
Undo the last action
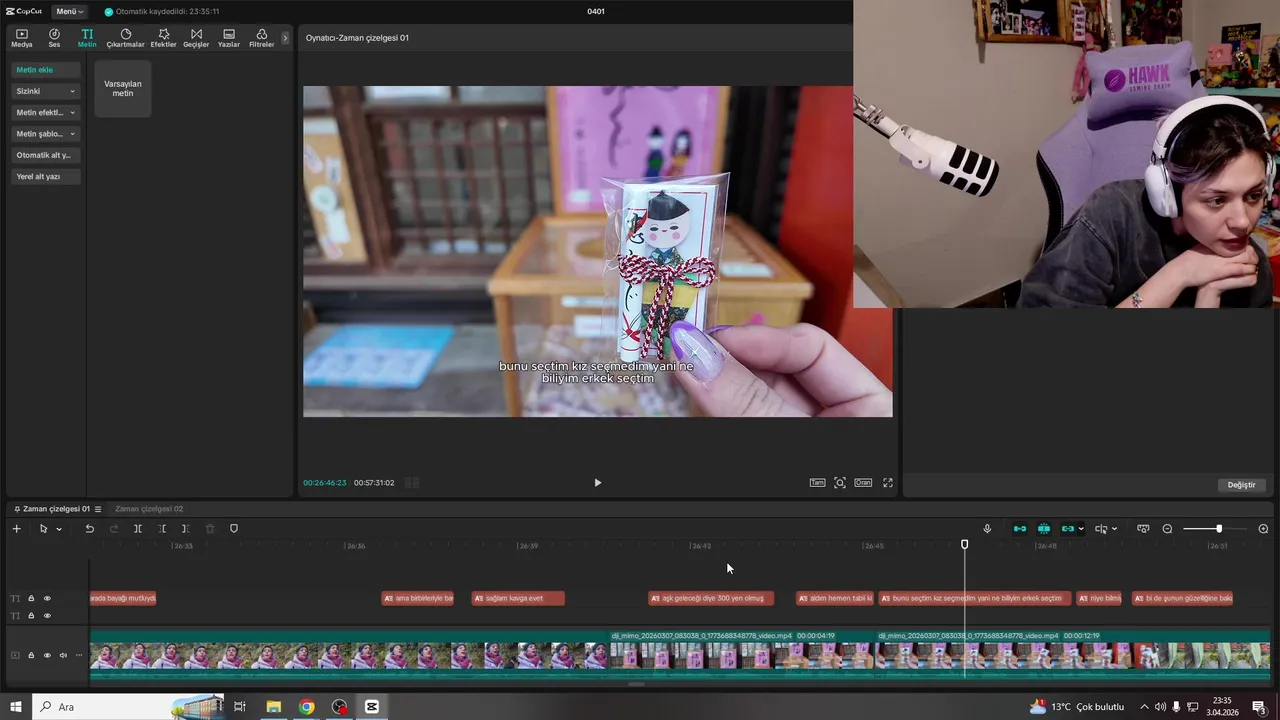click(x=89, y=529)
